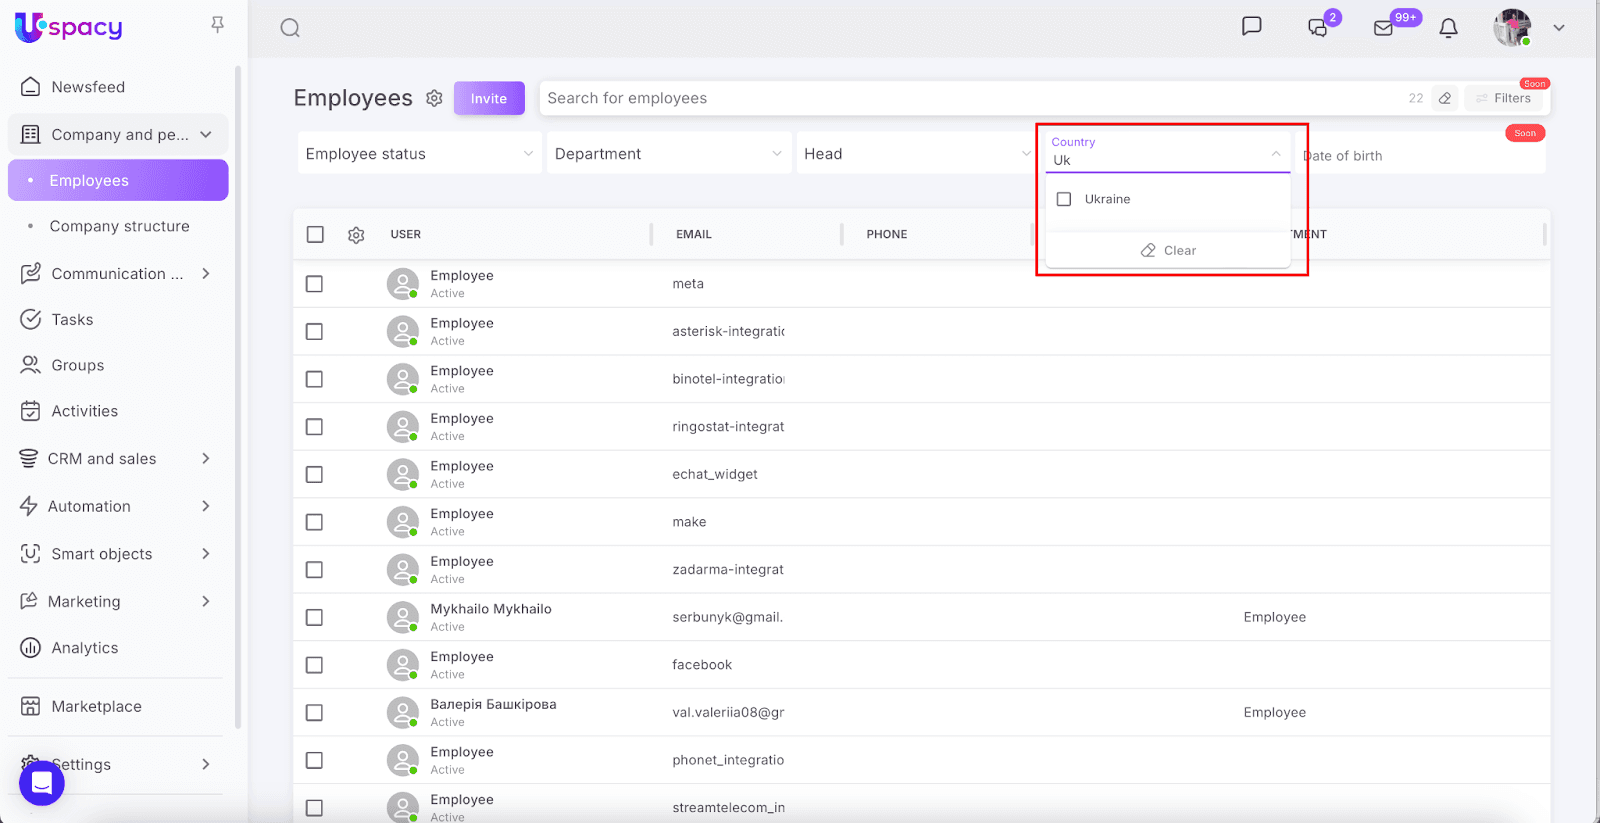Image resolution: width=1600 pixels, height=823 pixels.
Task: Select the checkbox for Mykhailo Mykhailo row
Action: (314, 617)
